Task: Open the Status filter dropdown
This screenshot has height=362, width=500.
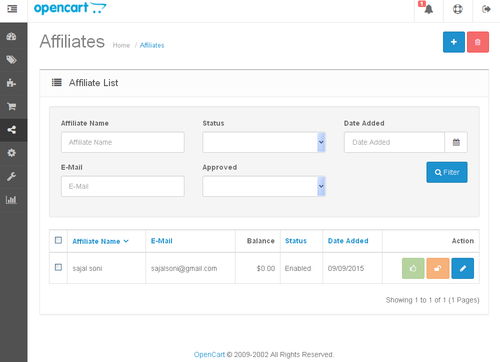Action: tap(264, 142)
